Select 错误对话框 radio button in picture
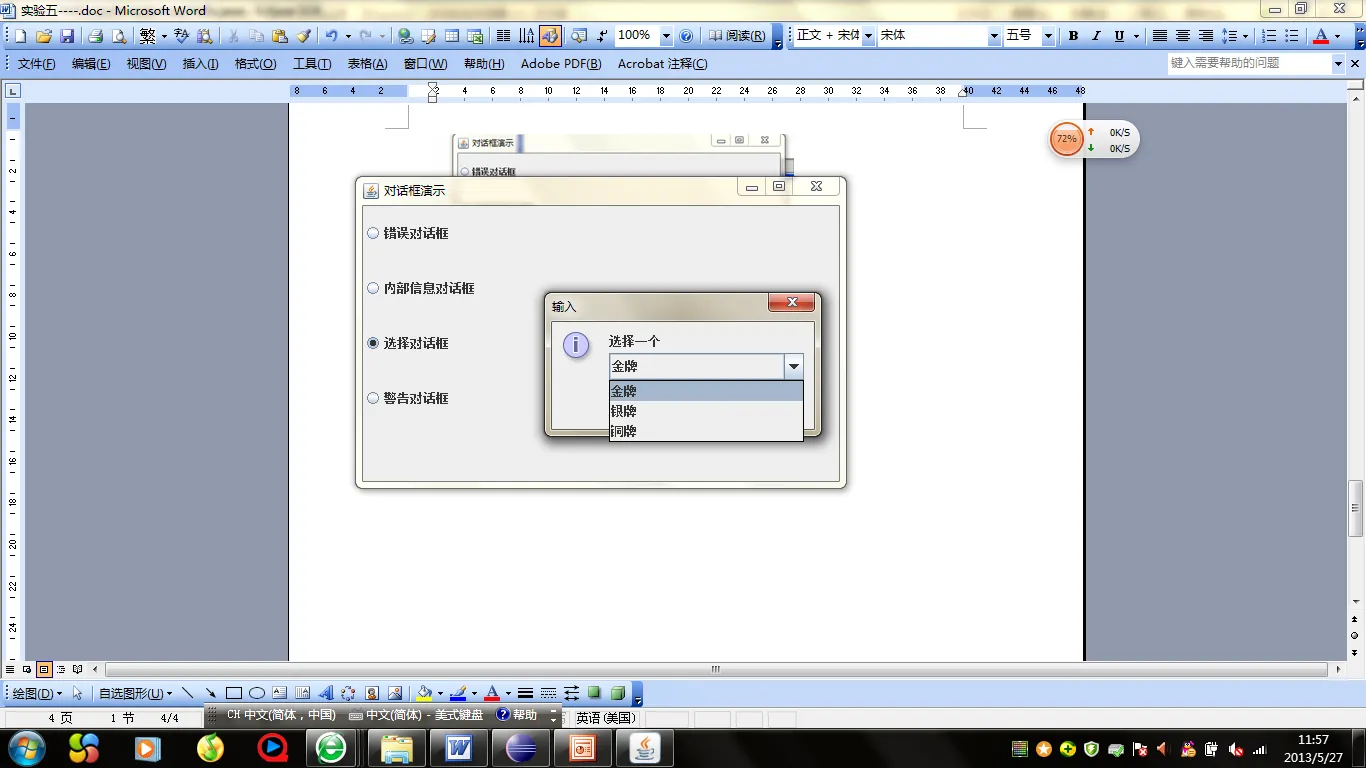This screenshot has width=1366, height=768. click(374, 233)
